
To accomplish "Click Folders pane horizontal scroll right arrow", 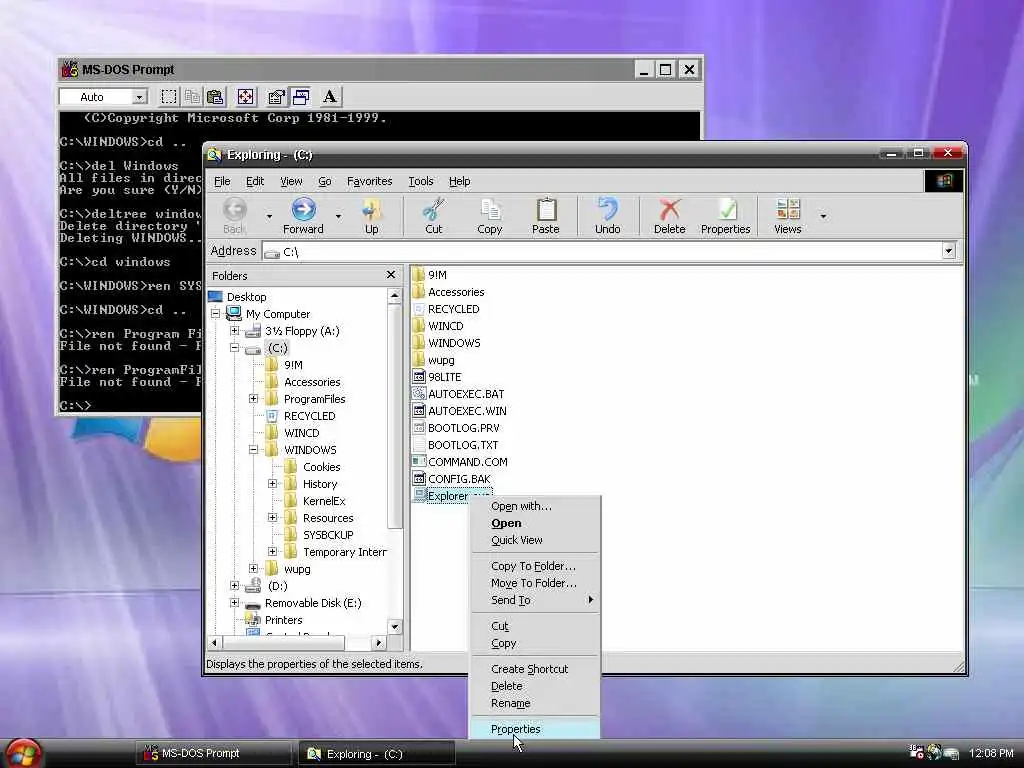I will (378, 643).
